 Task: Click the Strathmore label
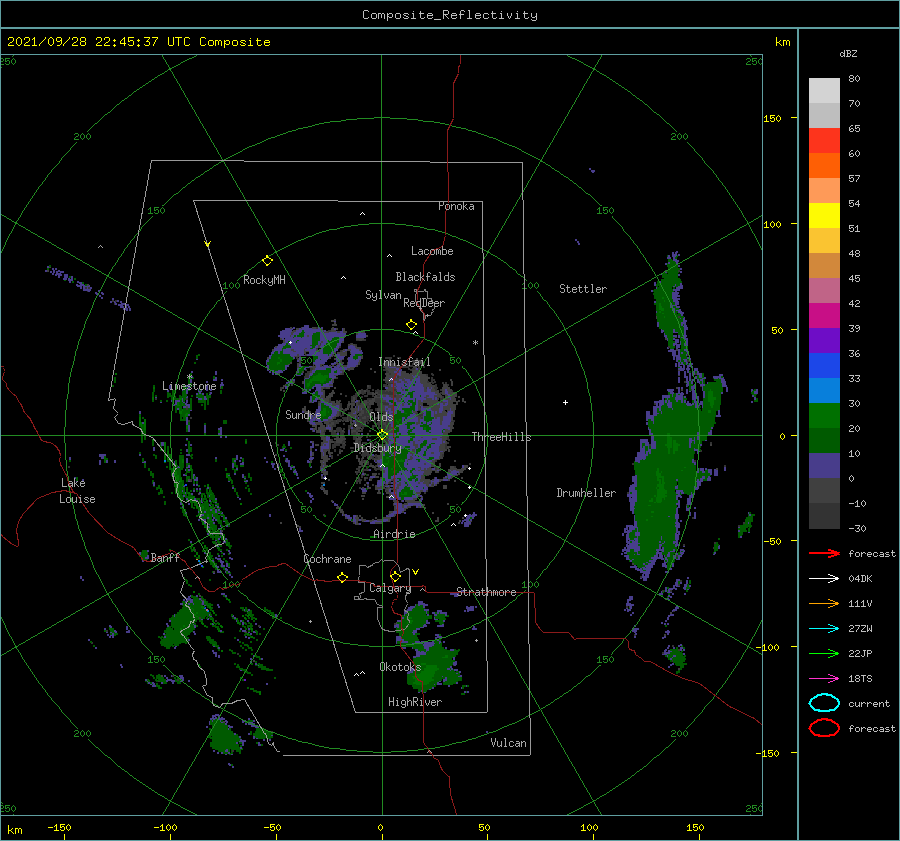(x=486, y=592)
